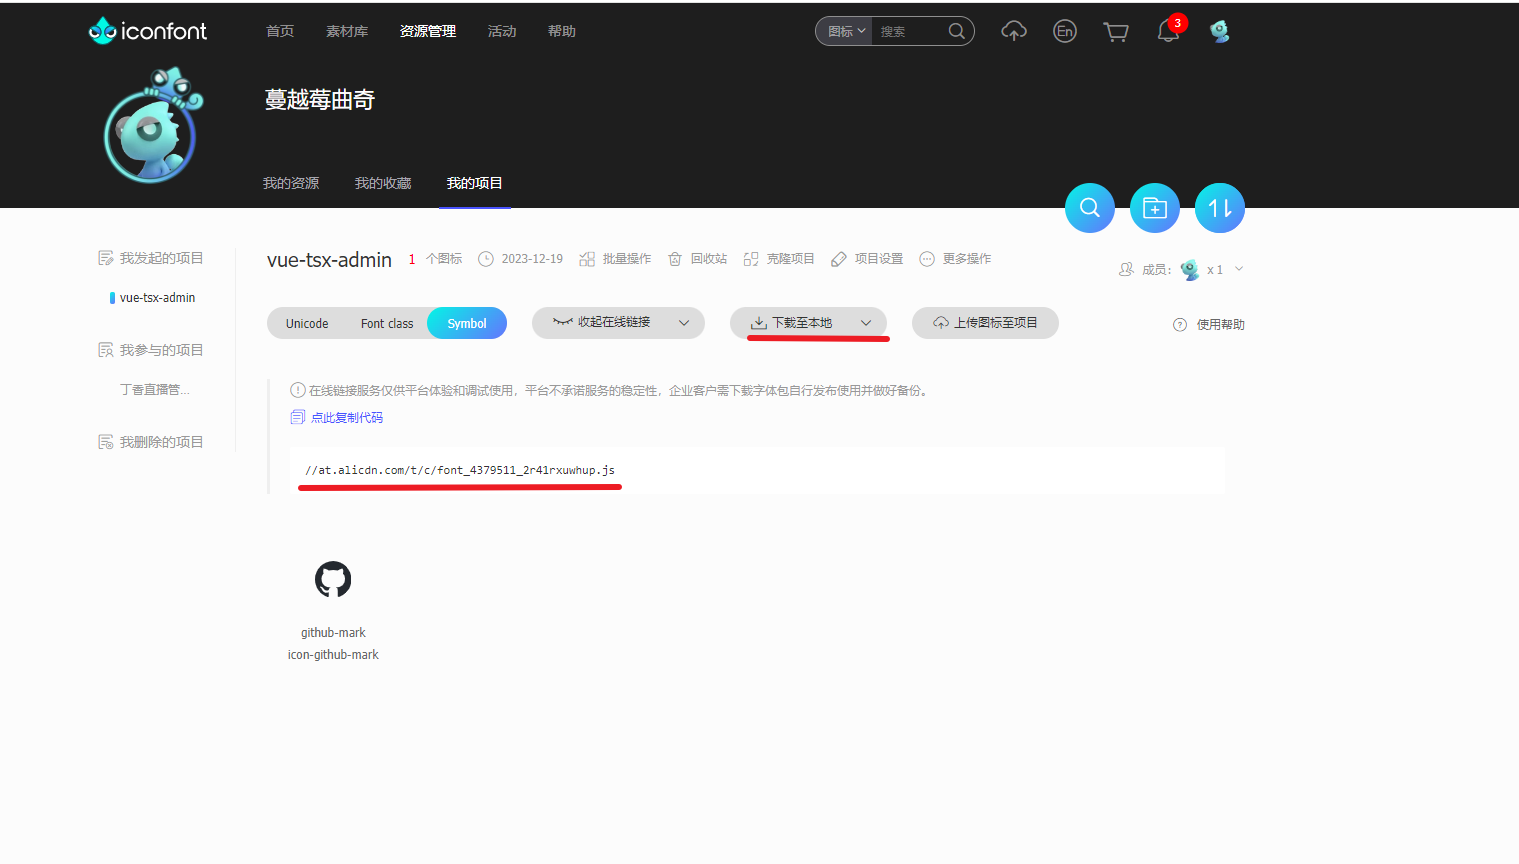Open the shopping cart
Viewport: 1519px width, 864px height.
1116,32
